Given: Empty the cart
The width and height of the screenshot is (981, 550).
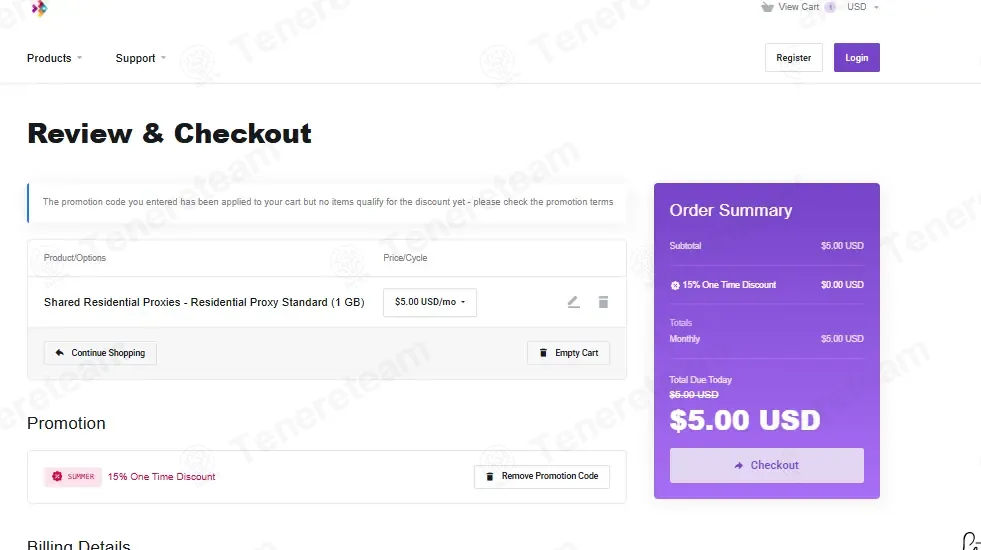Looking at the screenshot, I should [x=568, y=353].
